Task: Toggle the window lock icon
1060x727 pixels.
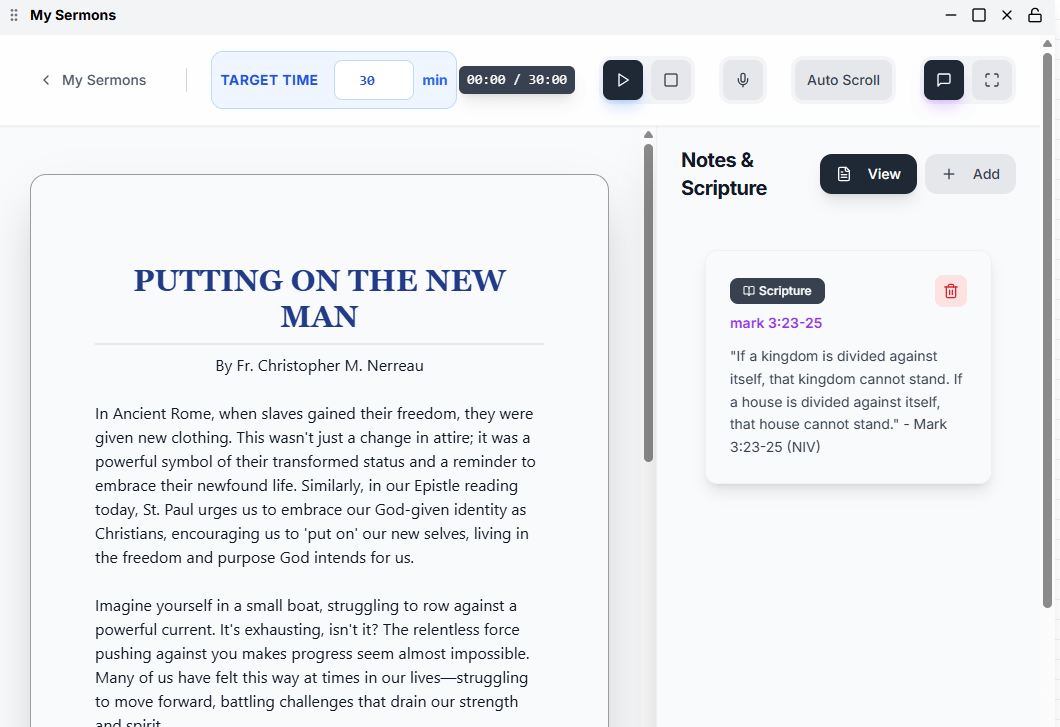Action: 1034,15
